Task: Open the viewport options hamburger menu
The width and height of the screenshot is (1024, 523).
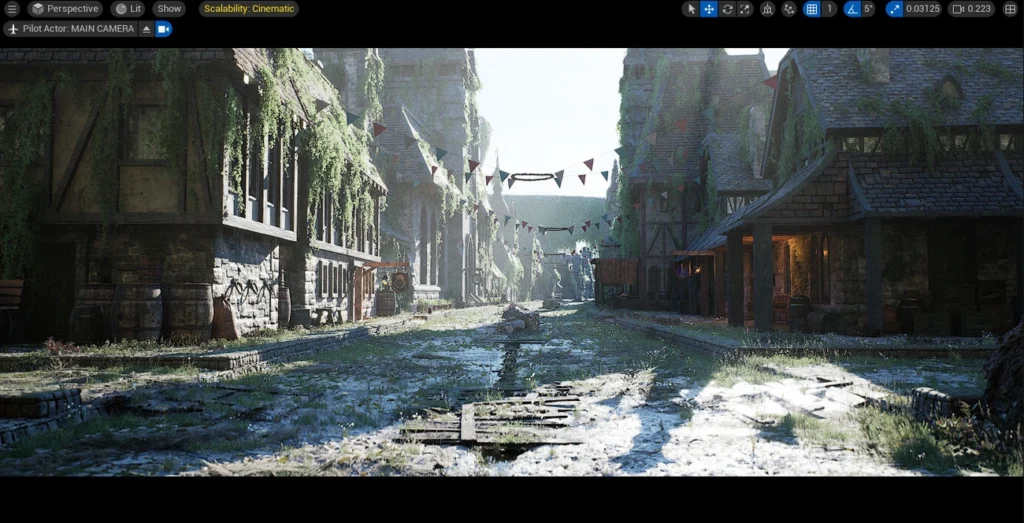Action: [12, 9]
